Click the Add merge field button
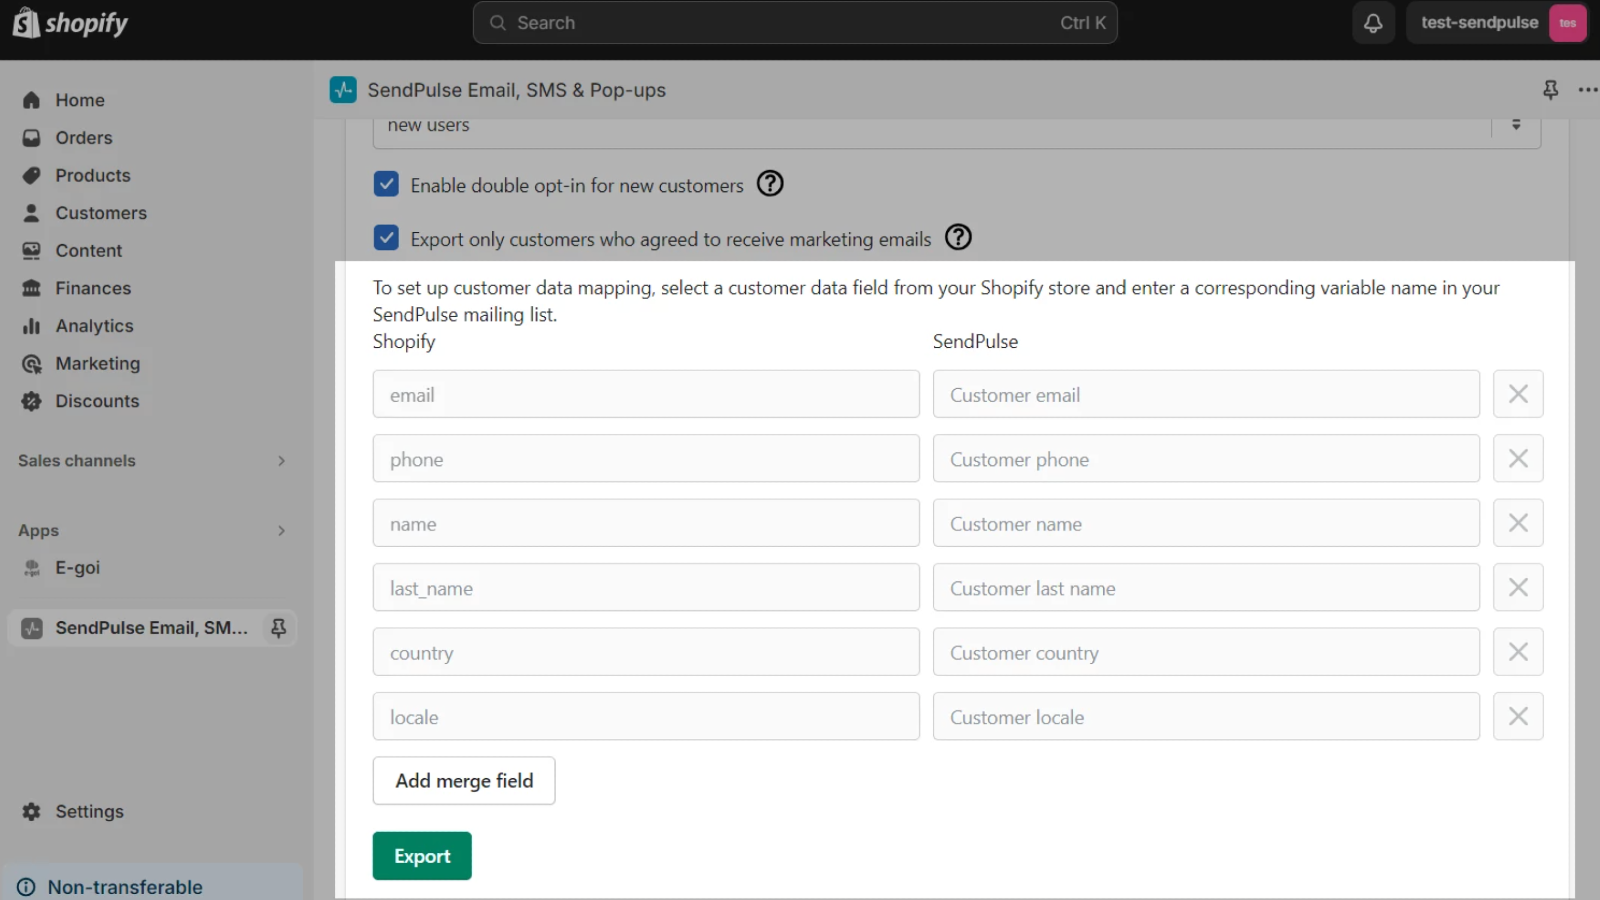This screenshot has width=1600, height=900. point(464,781)
